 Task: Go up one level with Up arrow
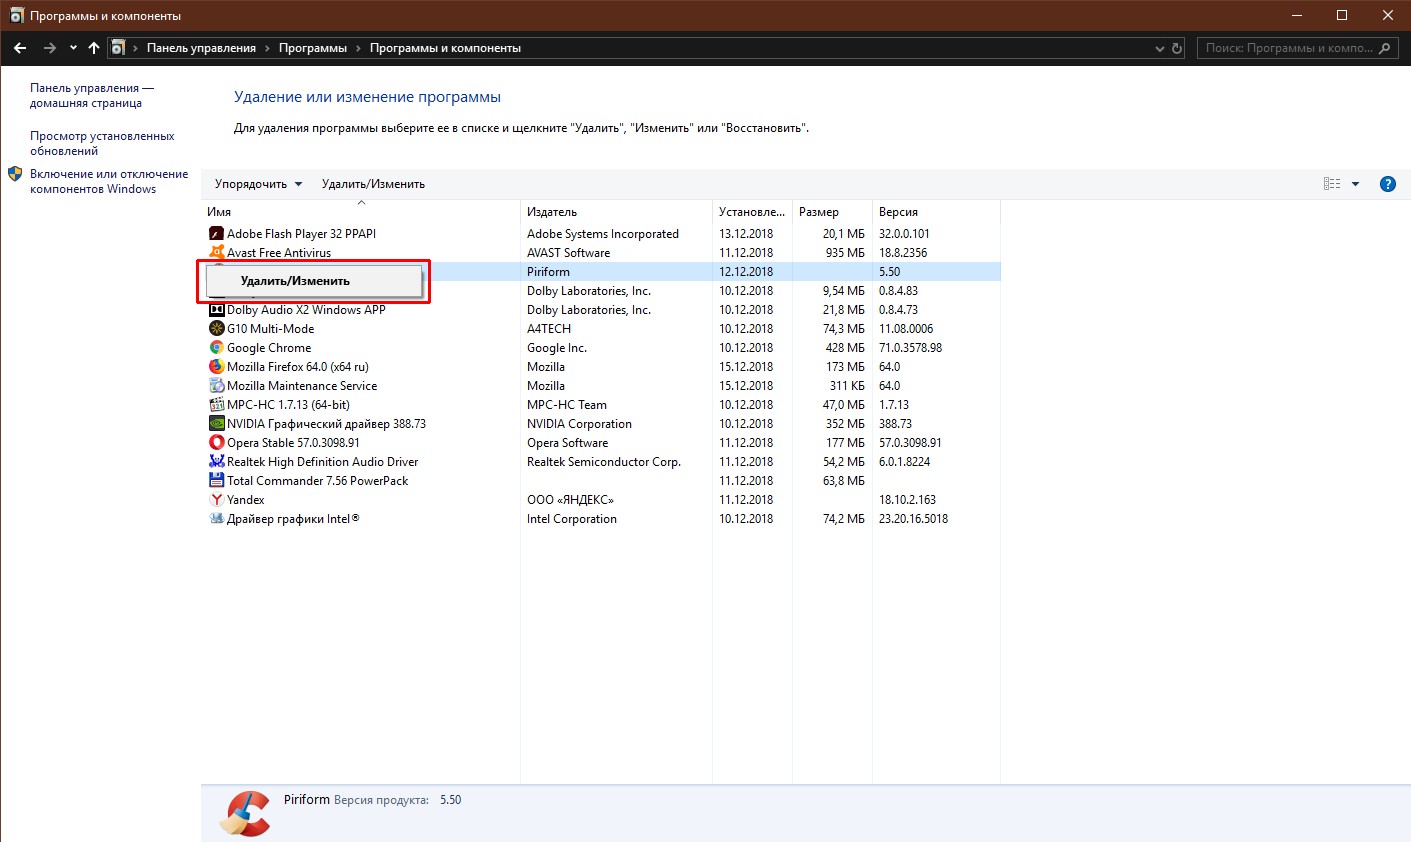pos(94,48)
